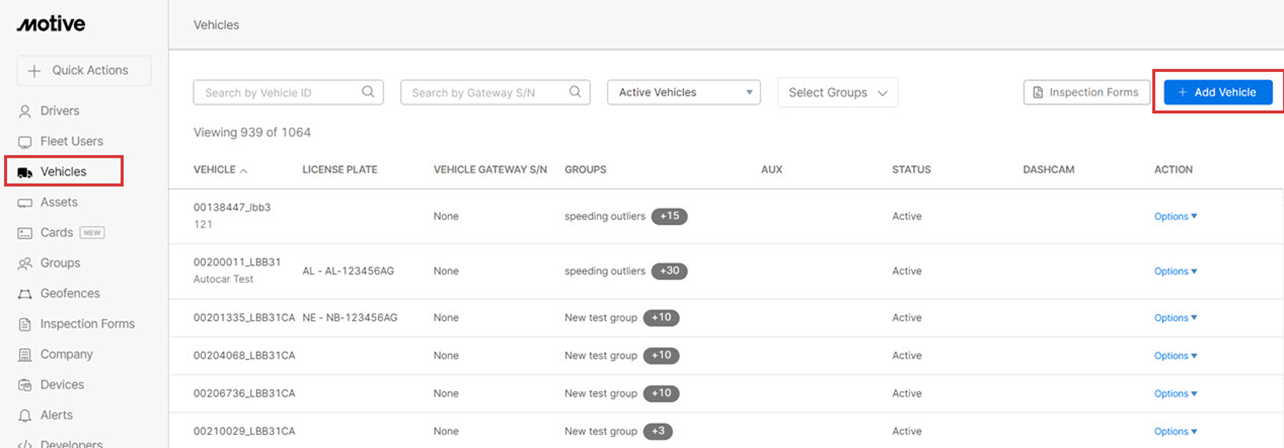Click the LICENSE PLATE column header
Screen dimensions: 1284x448
[x=340, y=170]
